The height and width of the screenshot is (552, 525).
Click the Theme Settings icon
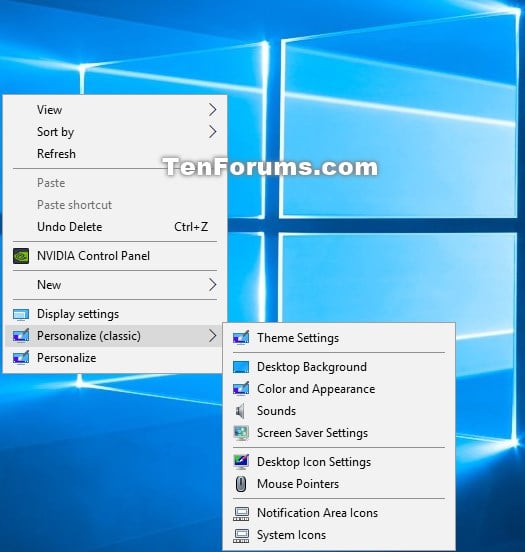coord(241,338)
